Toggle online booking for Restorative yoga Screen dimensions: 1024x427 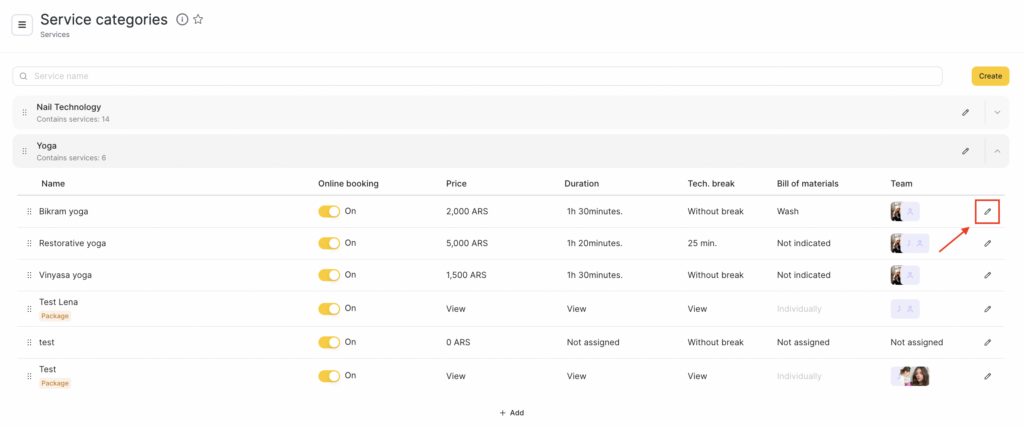click(329, 243)
